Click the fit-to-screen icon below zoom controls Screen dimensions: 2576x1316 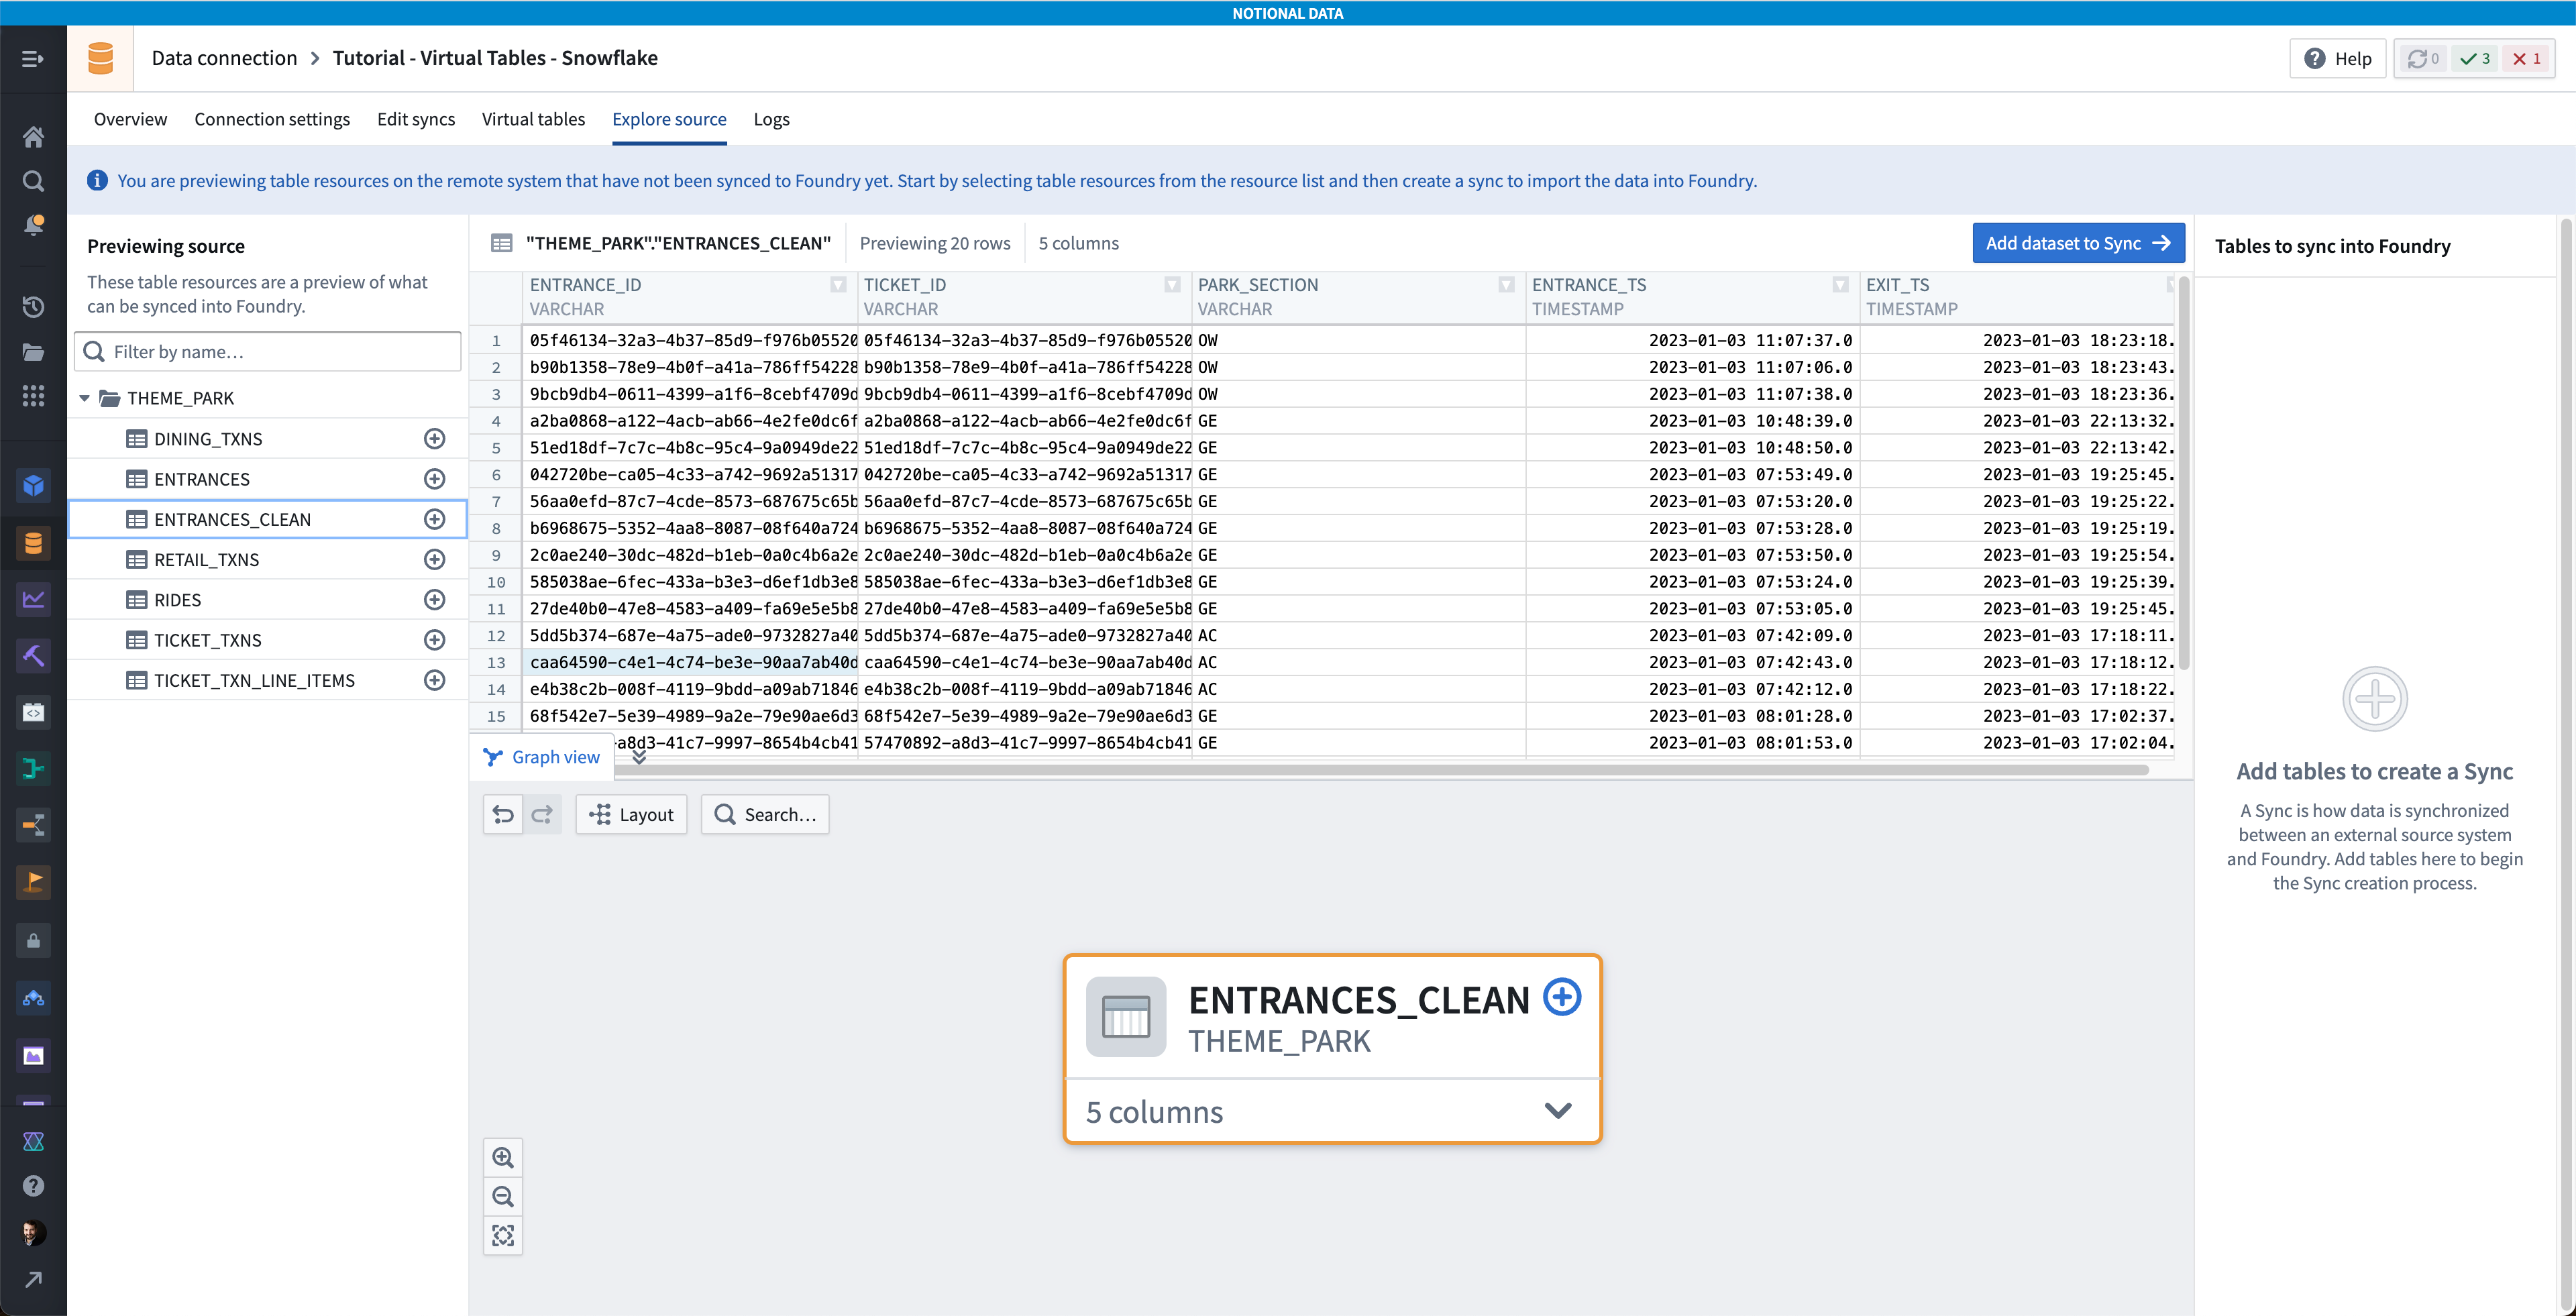point(503,1236)
